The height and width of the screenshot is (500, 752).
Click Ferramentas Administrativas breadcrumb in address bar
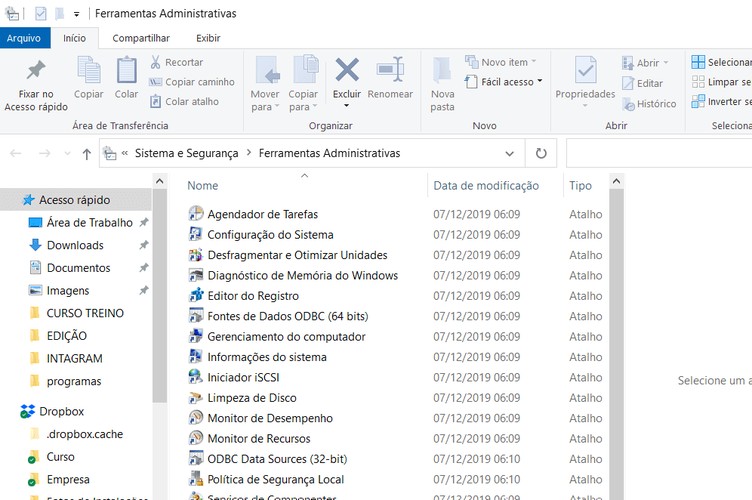[x=329, y=153]
